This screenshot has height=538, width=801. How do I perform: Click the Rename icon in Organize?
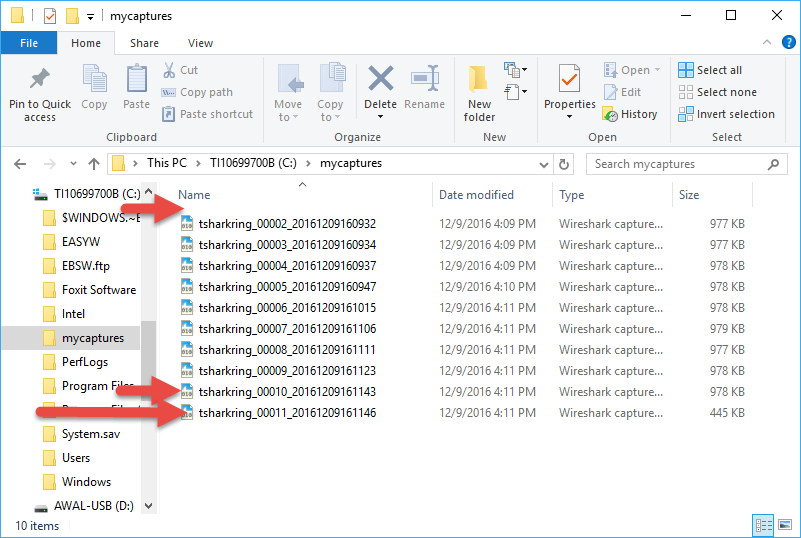point(425,80)
